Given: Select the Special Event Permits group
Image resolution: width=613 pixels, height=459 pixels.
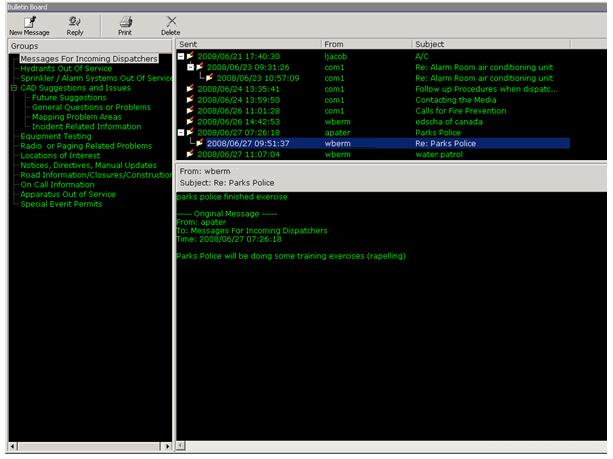Looking at the screenshot, I should [x=63, y=203].
